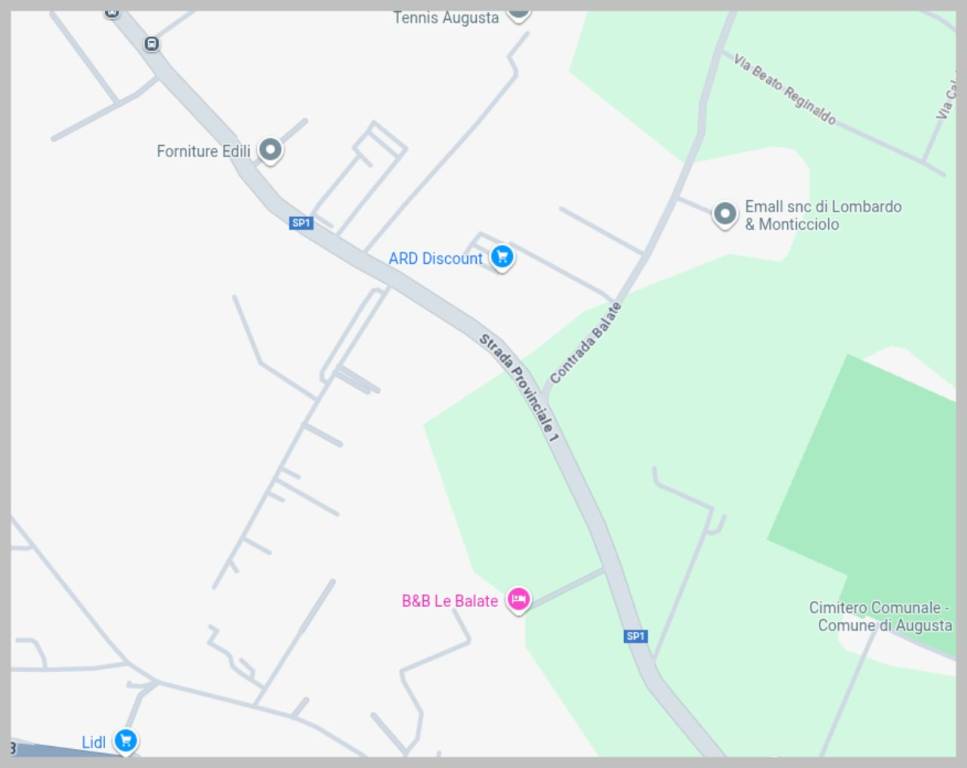Click the Forniture Edili text label
The height and width of the screenshot is (768, 967).
[x=204, y=151]
